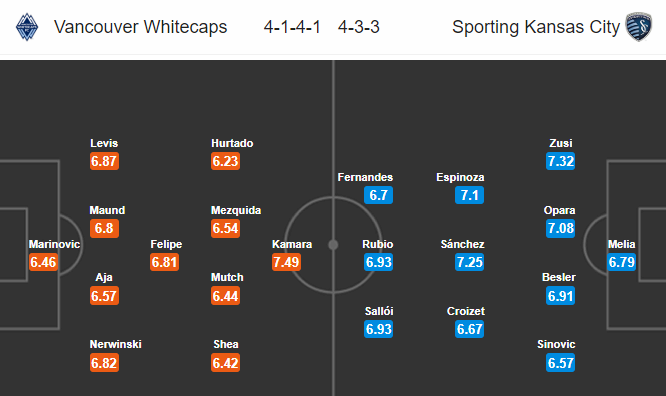Click Sinovic's 6.57 rating badge
Image resolution: width=666 pixels, height=396 pixels.
click(561, 363)
